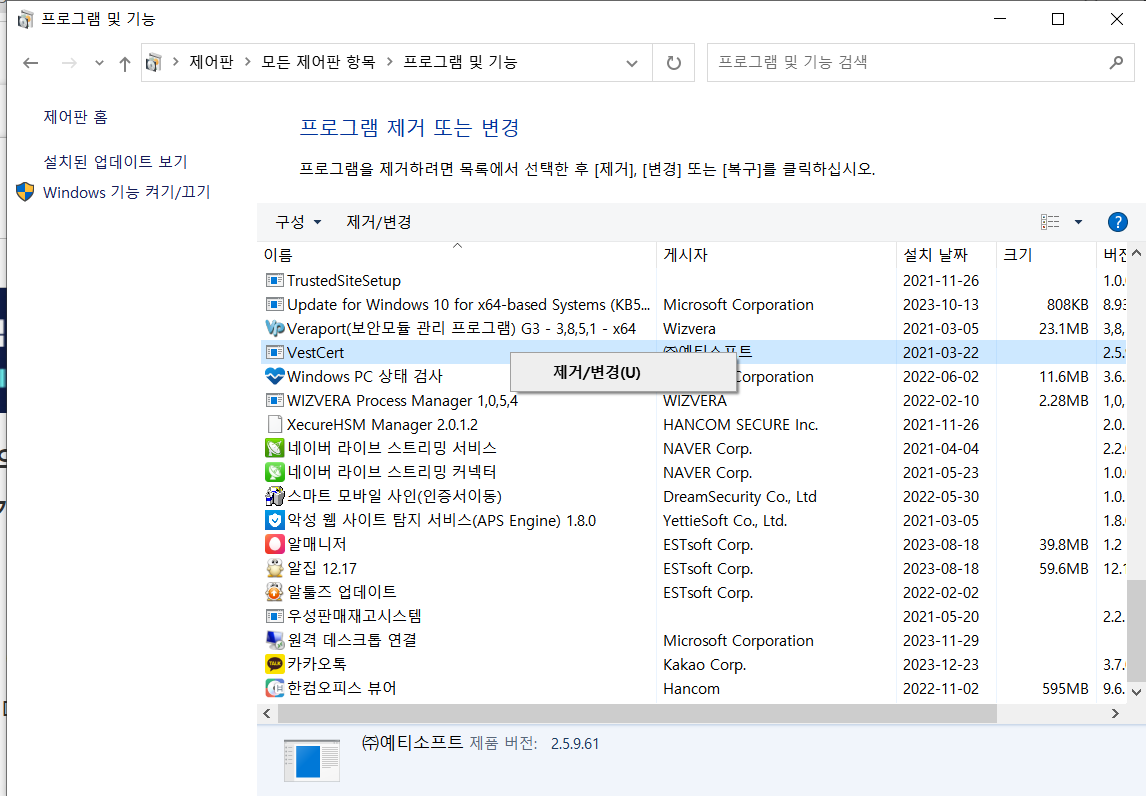Click the Windows PC 상태 검사 heart icon
This screenshot has width=1146, height=796.
274,376
